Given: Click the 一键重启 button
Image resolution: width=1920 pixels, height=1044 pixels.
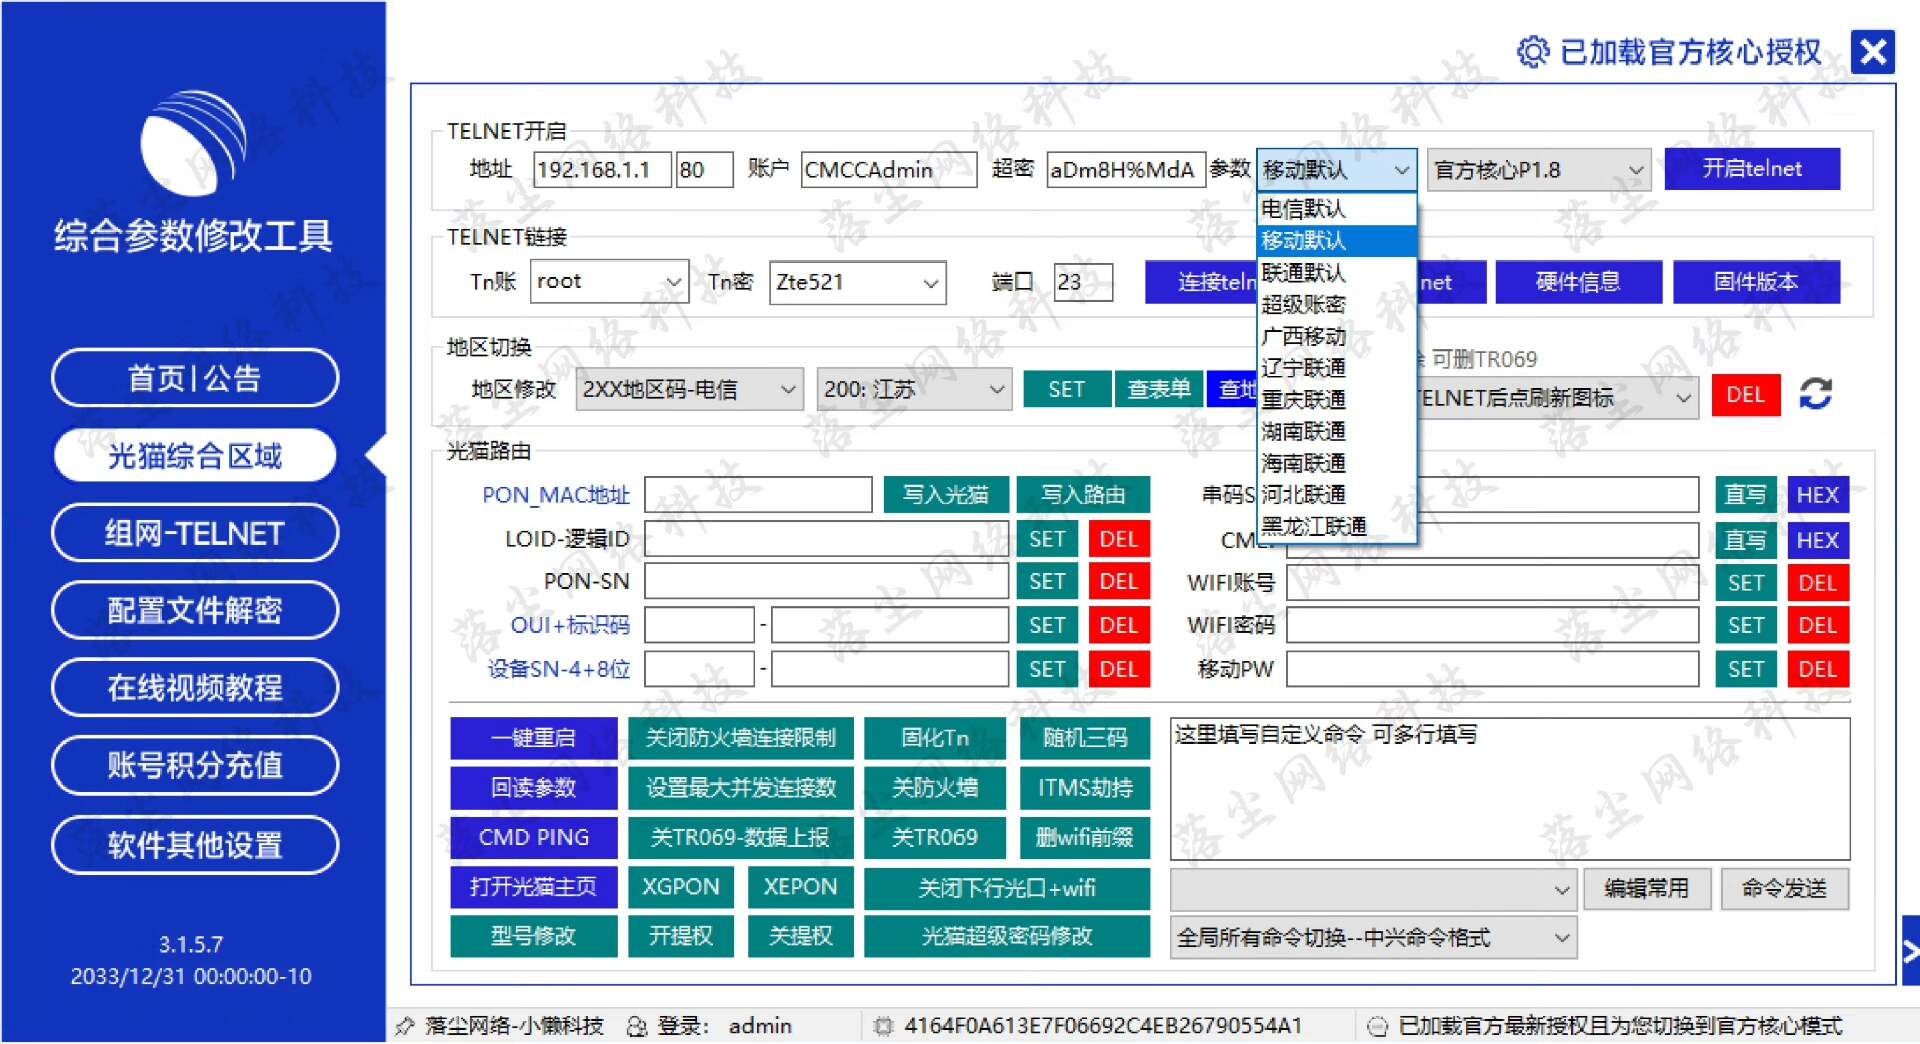Looking at the screenshot, I should [533, 738].
